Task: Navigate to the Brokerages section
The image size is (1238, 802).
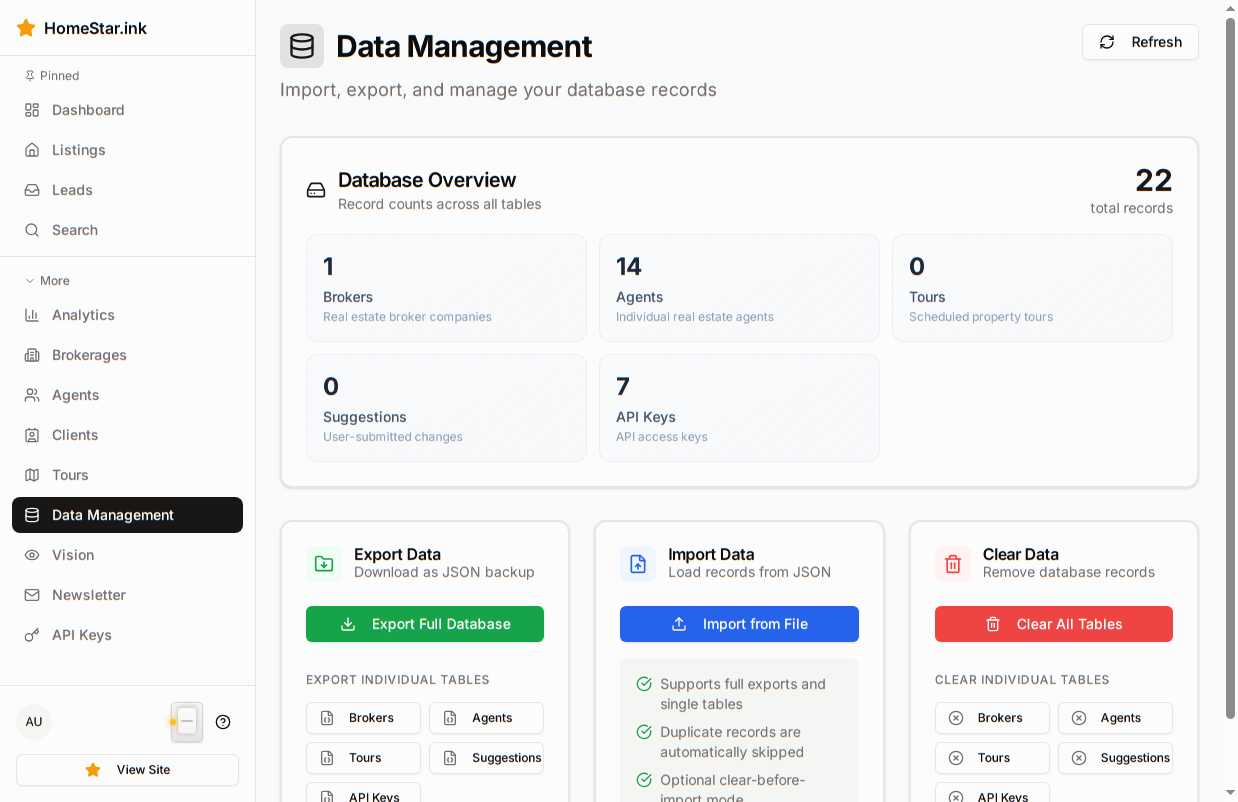Action: point(89,355)
